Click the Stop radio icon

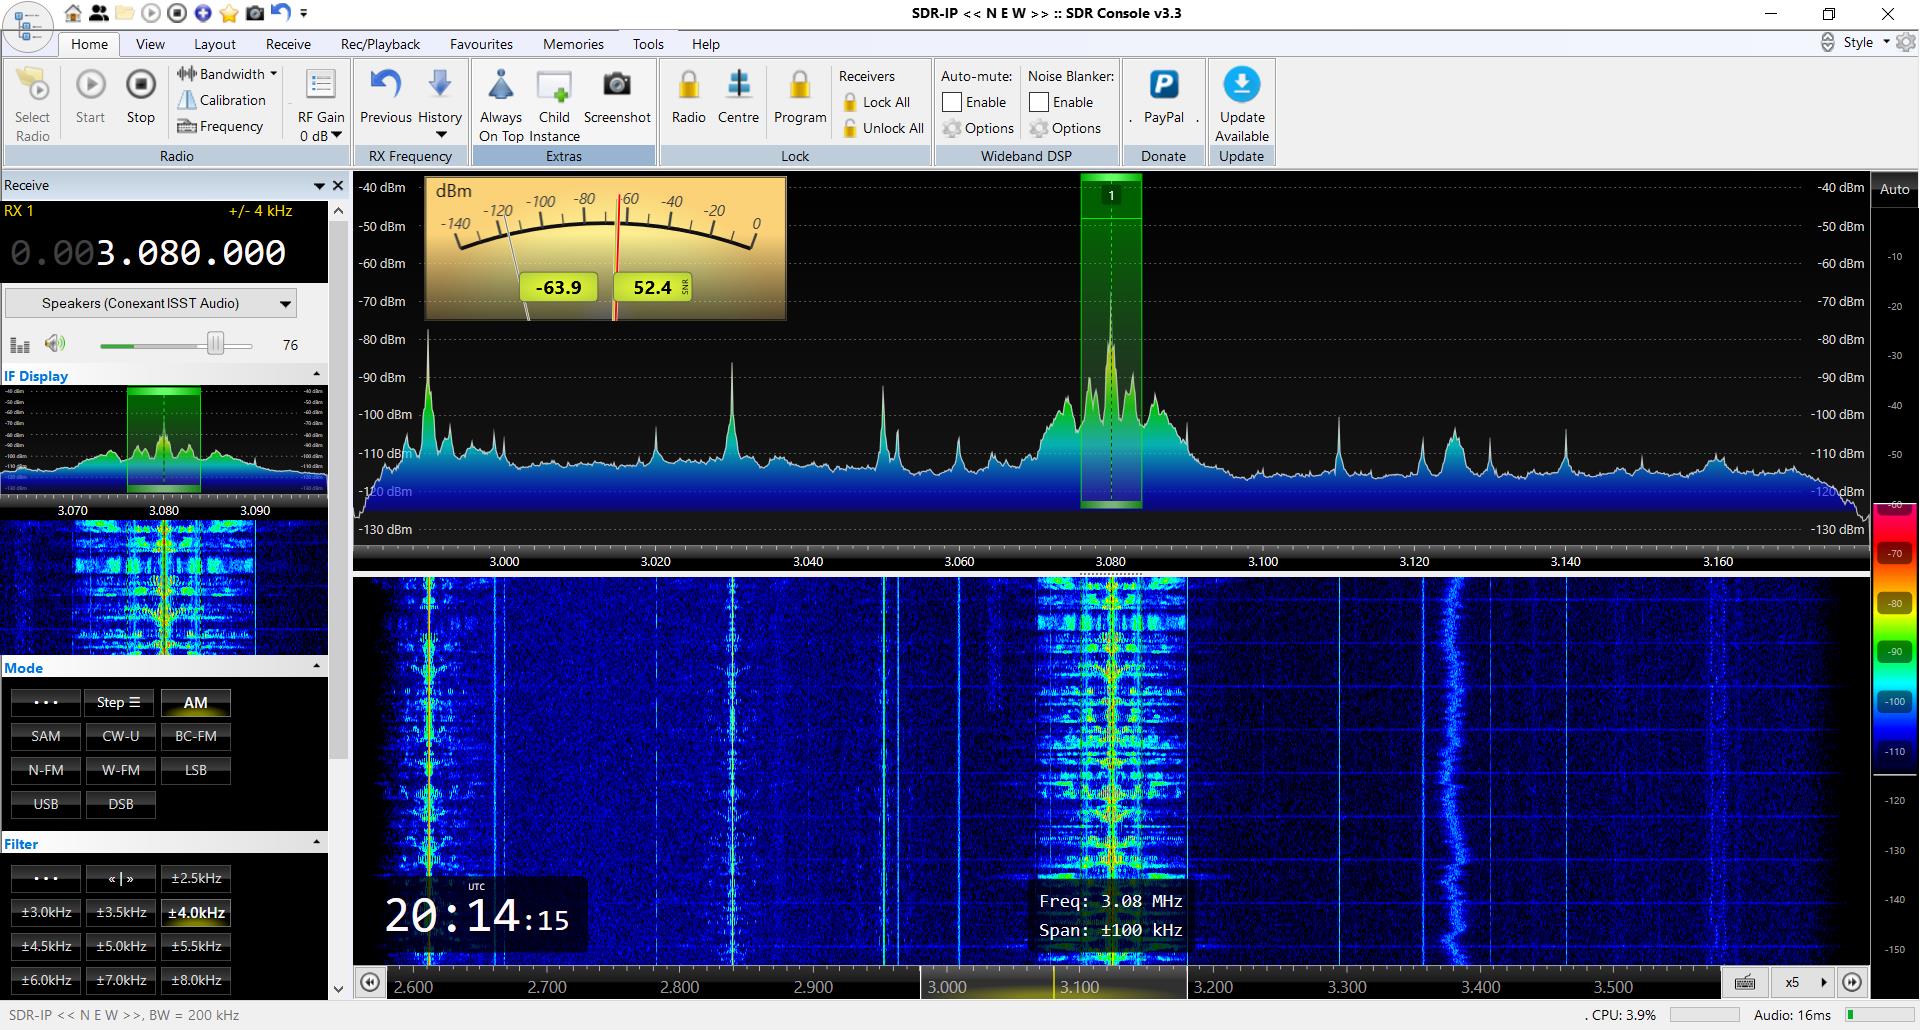pyautogui.click(x=140, y=86)
